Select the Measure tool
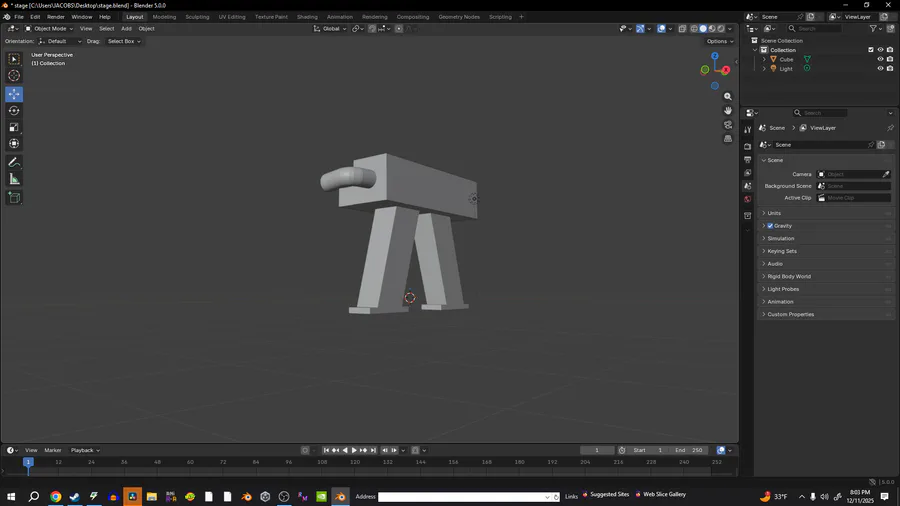The image size is (900, 506). (x=14, y=180)
